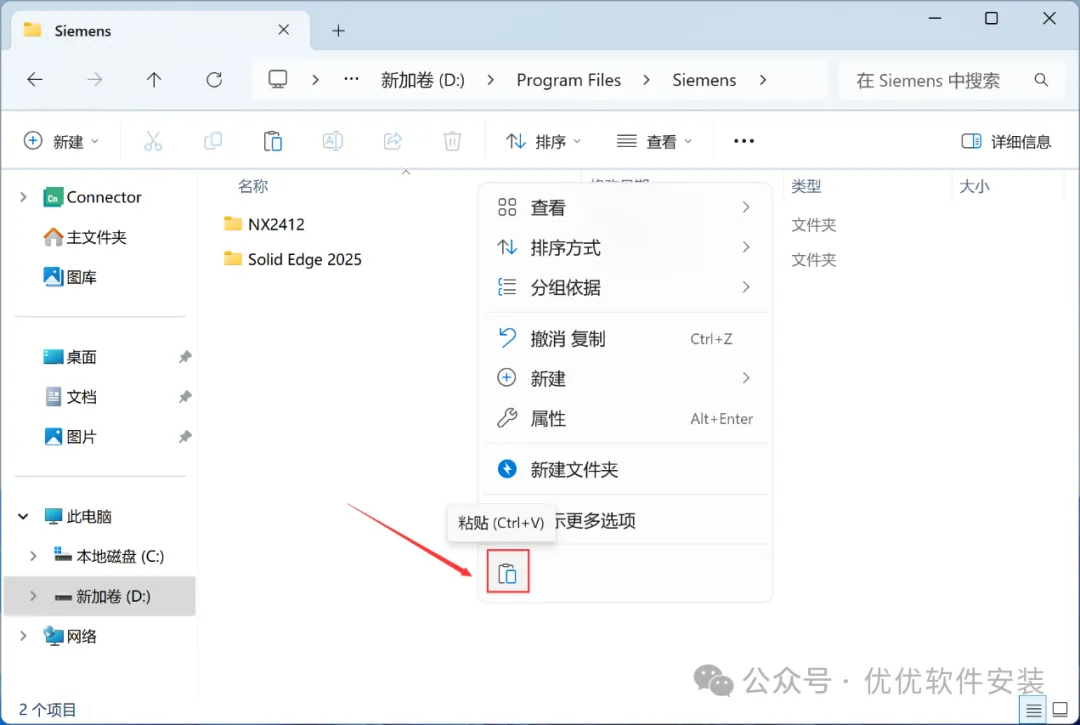The width and height of the screenshot is (1080, 725).
Task: Open 图片 pictures quick access
Action: point(70,437)
